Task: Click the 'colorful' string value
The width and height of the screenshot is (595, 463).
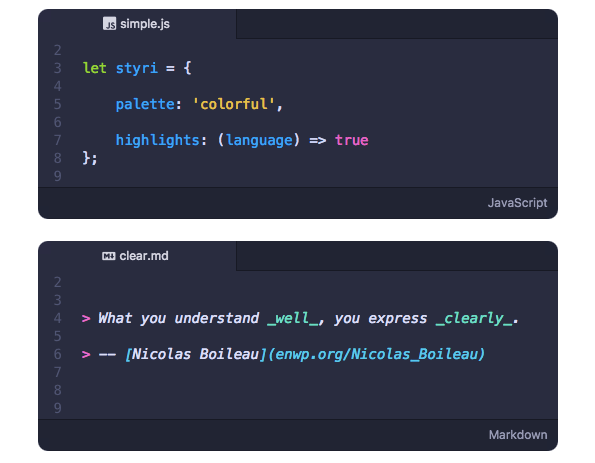Action: point(234,104)
